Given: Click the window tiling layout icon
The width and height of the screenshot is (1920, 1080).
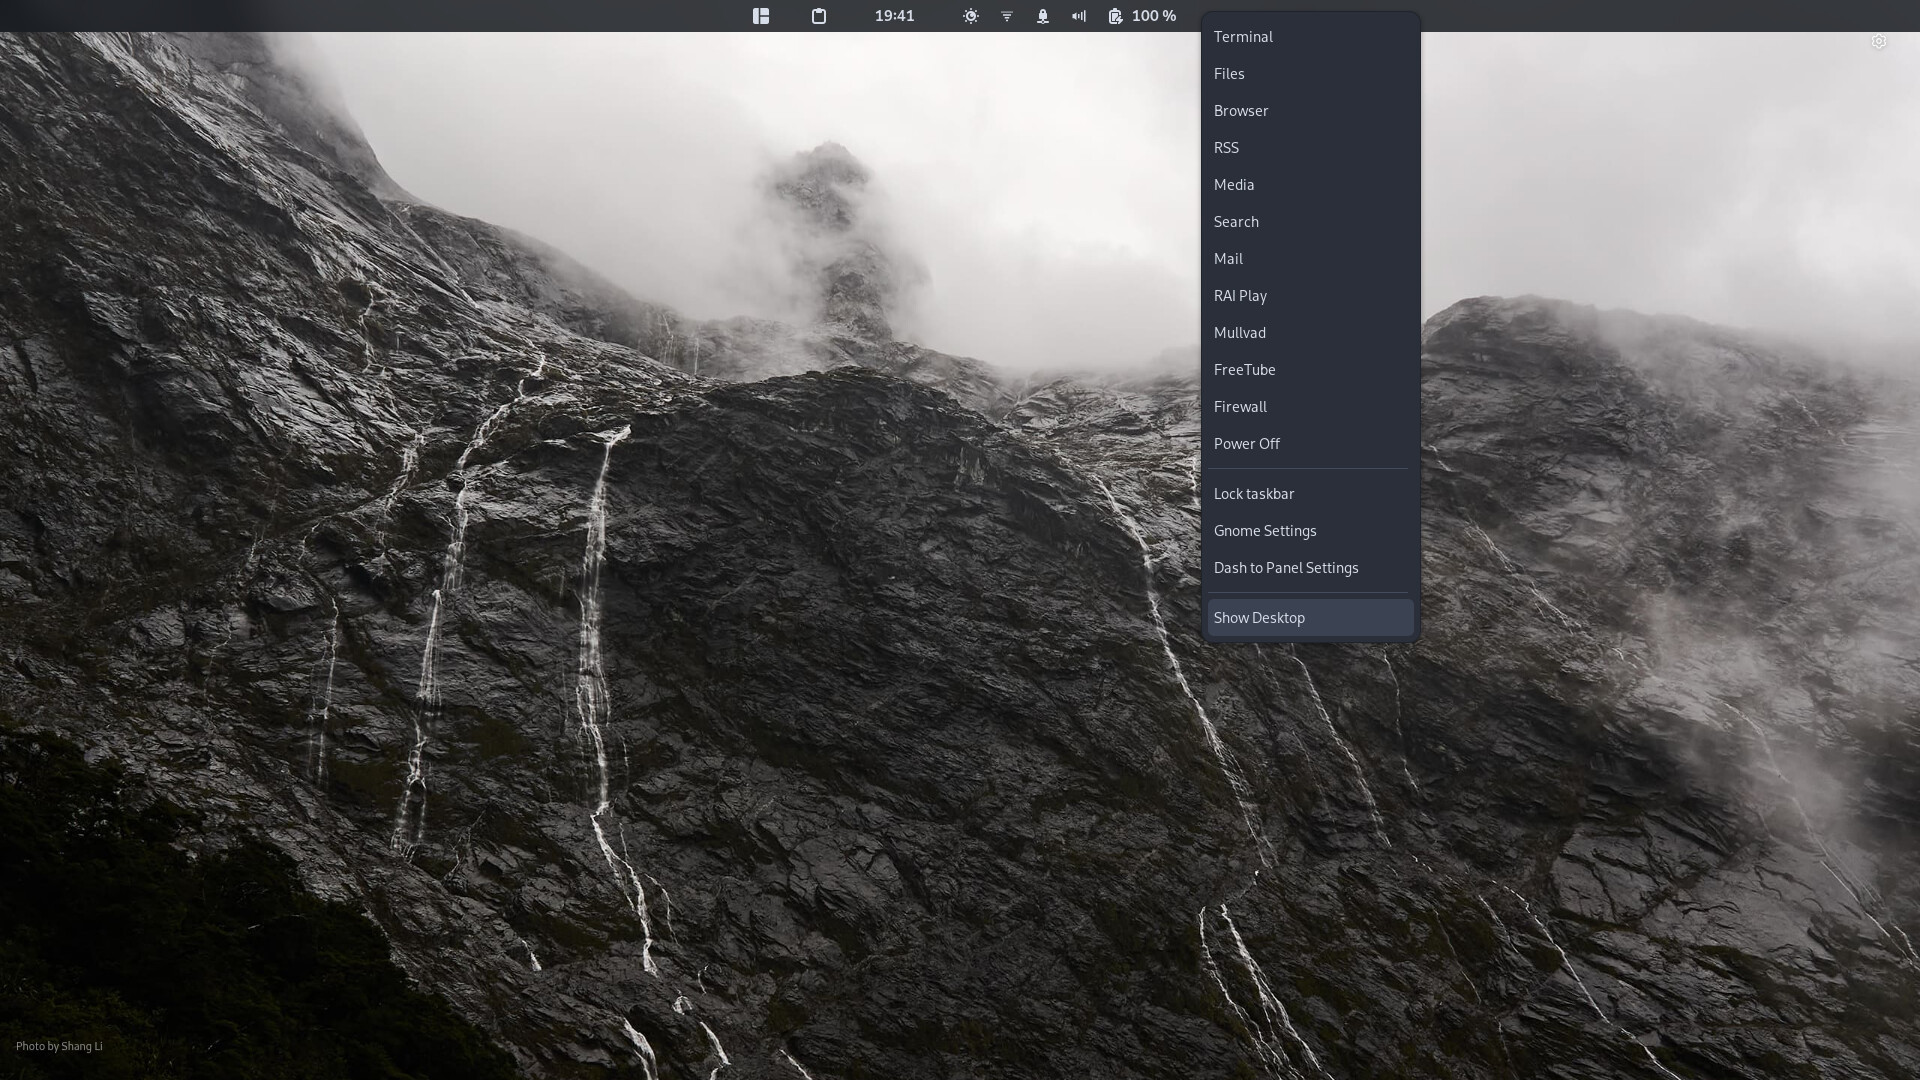Looking at the screenshot, I should click(761, 16).
